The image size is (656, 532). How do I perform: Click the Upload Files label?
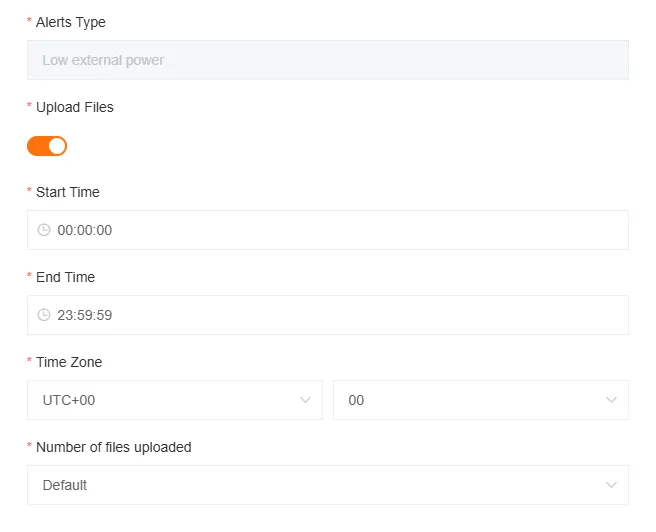(74, 107)
